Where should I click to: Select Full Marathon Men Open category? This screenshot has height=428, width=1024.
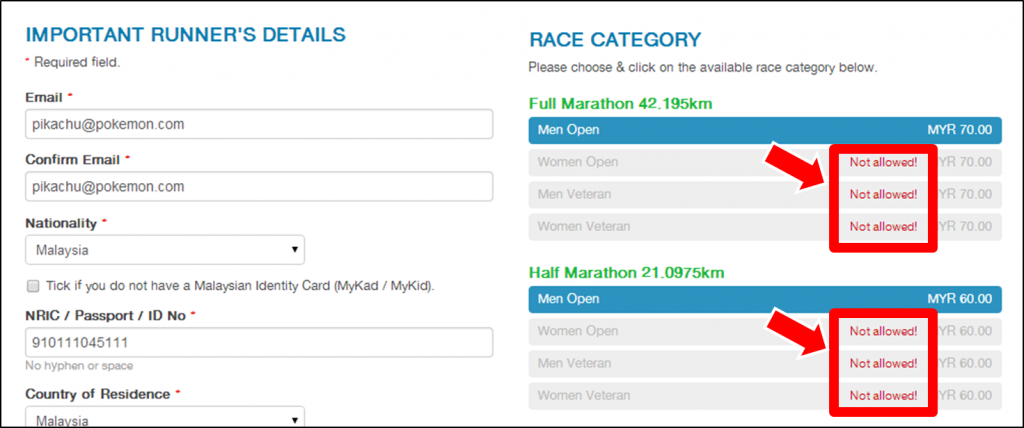pos(765,130)
